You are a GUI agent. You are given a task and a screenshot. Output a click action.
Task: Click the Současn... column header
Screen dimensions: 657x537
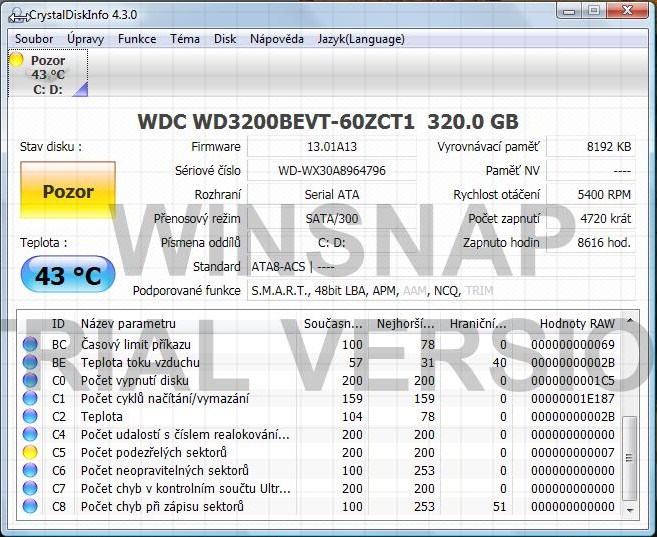(x=332, y=323)
